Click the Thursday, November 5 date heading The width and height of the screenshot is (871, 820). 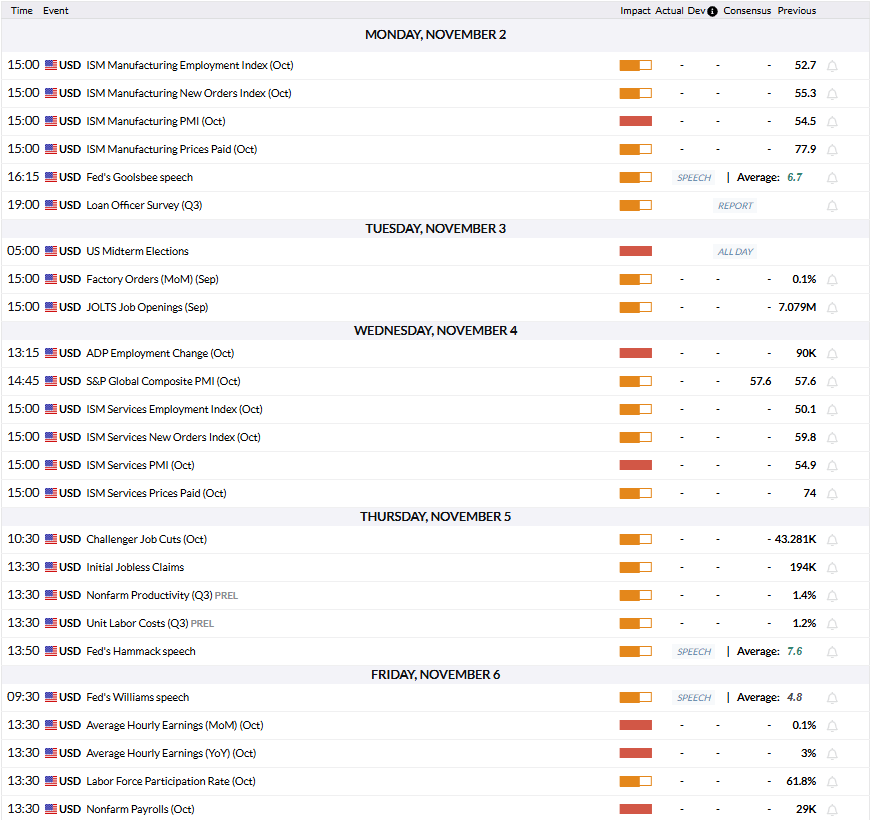pos(436,517)
